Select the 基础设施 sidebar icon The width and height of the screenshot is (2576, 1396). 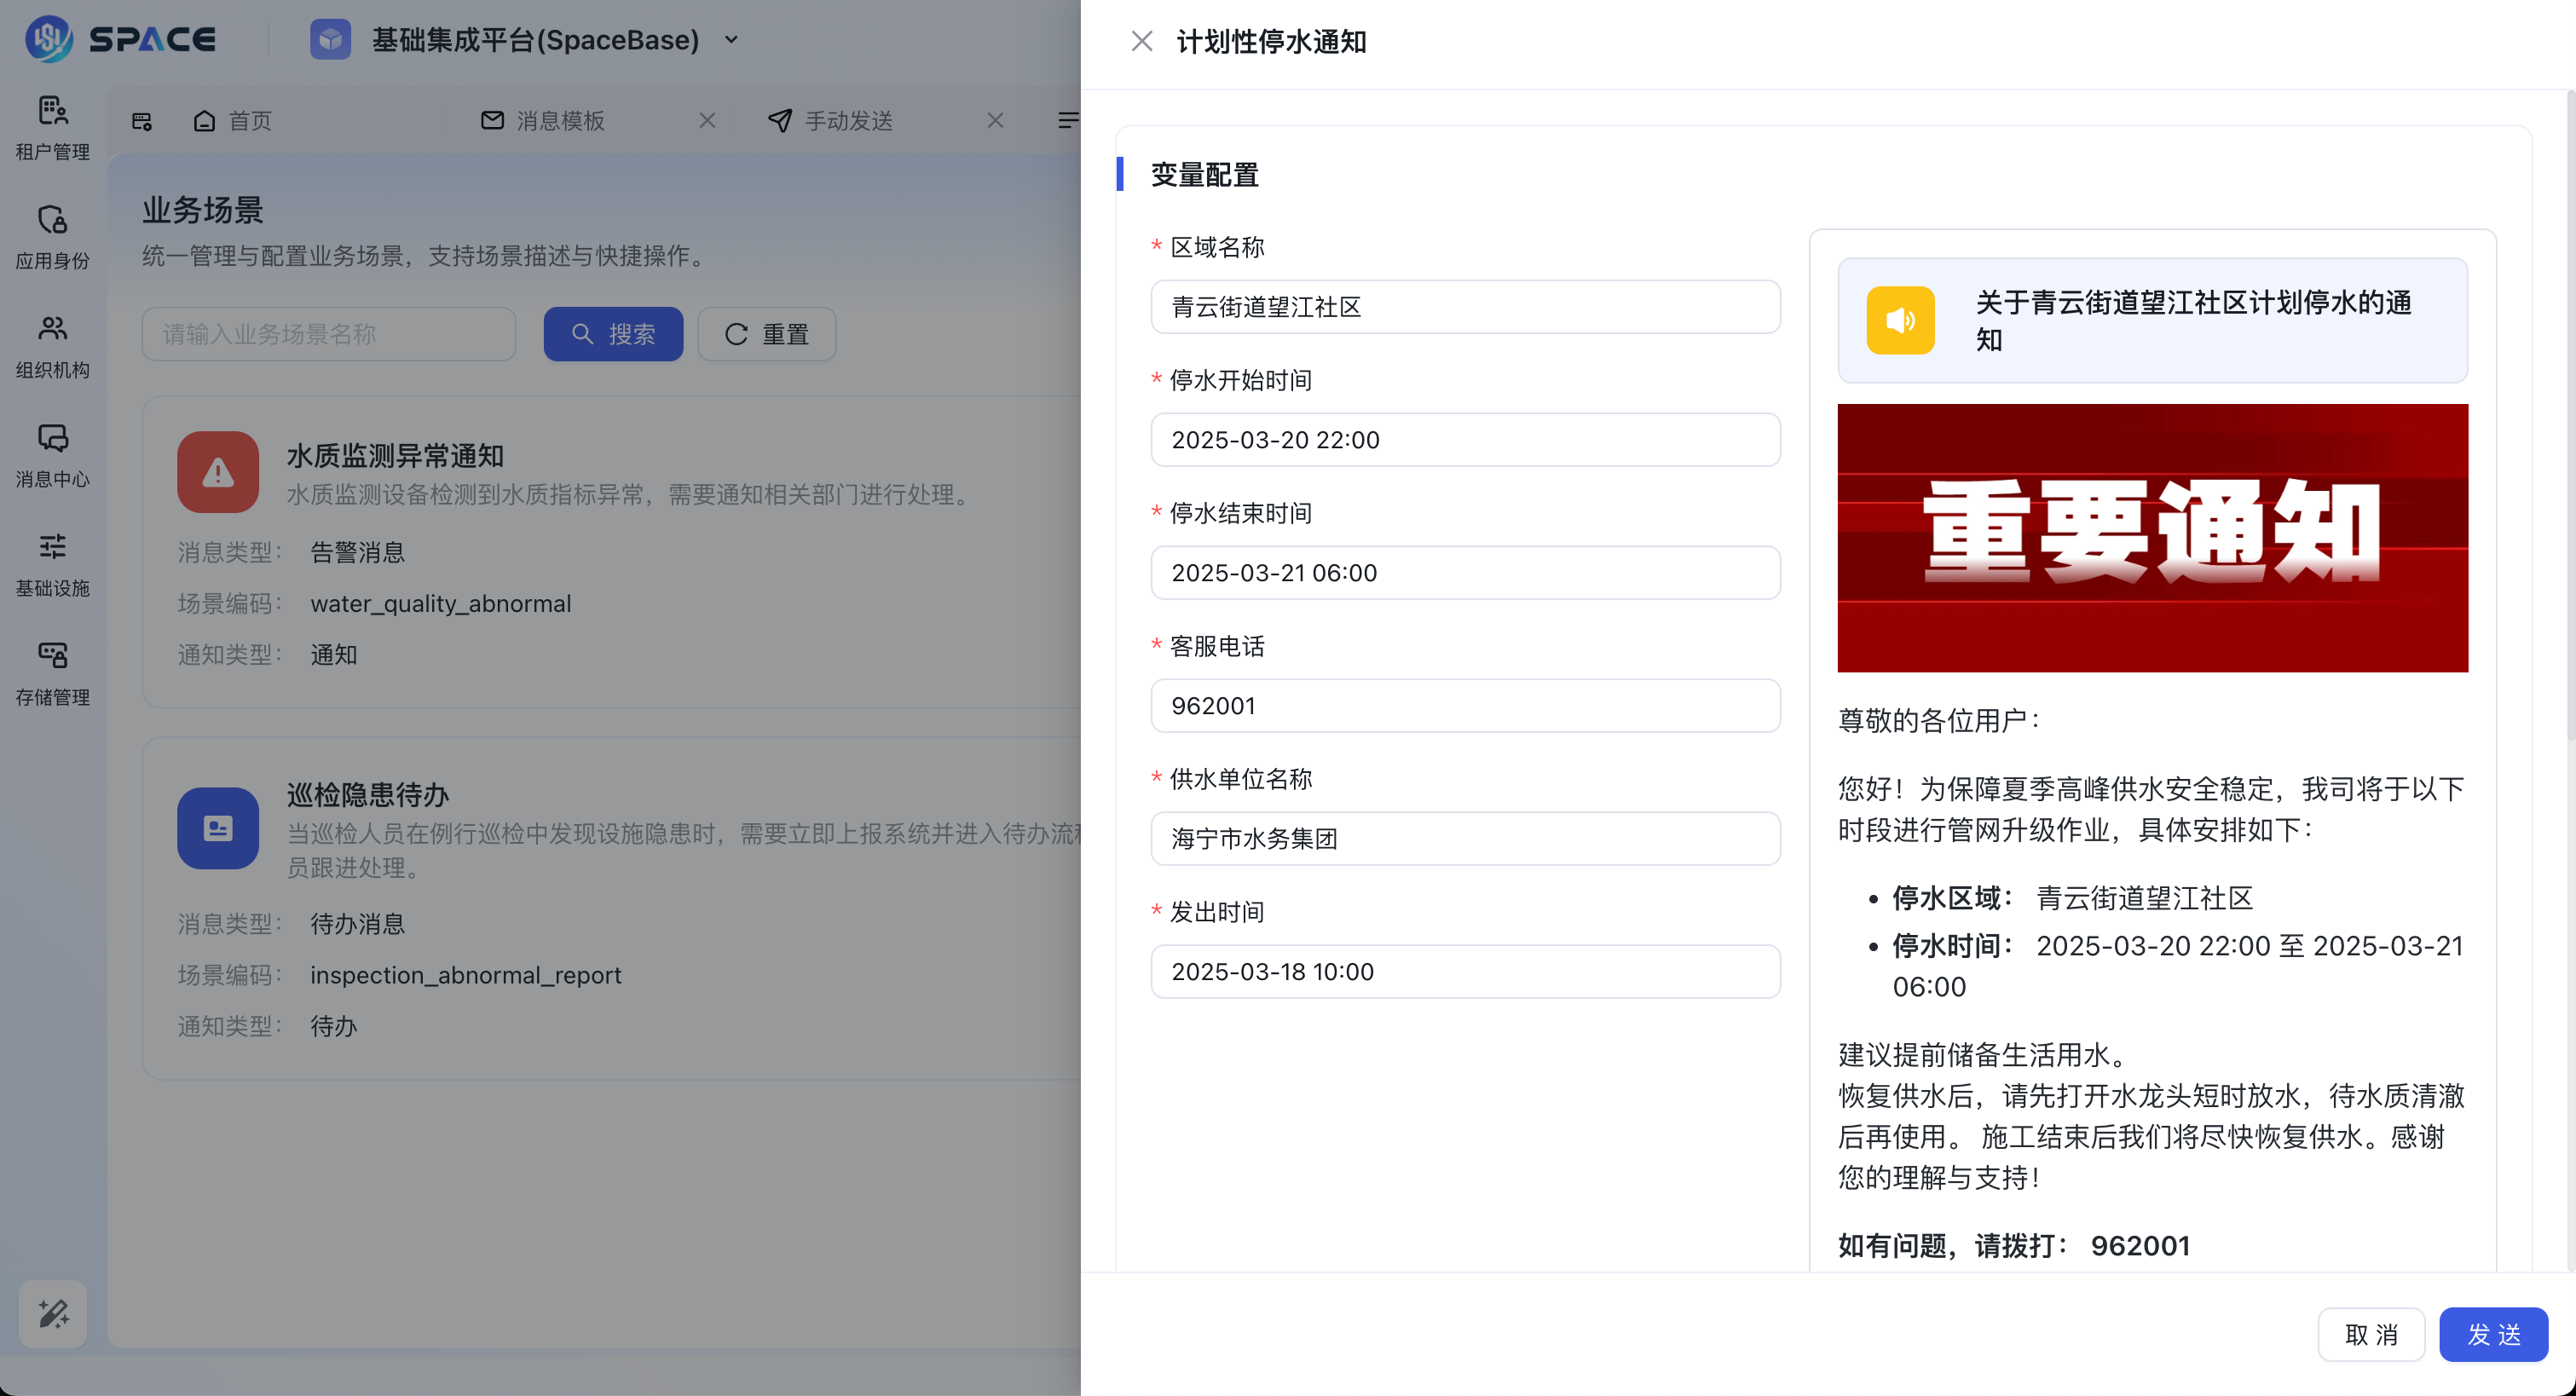point(51,563)
